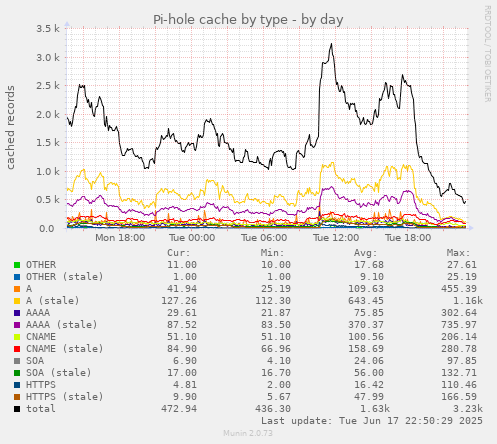
Task: Click the '2.5 k' y-axis tick label
Action: click(48, 86)
